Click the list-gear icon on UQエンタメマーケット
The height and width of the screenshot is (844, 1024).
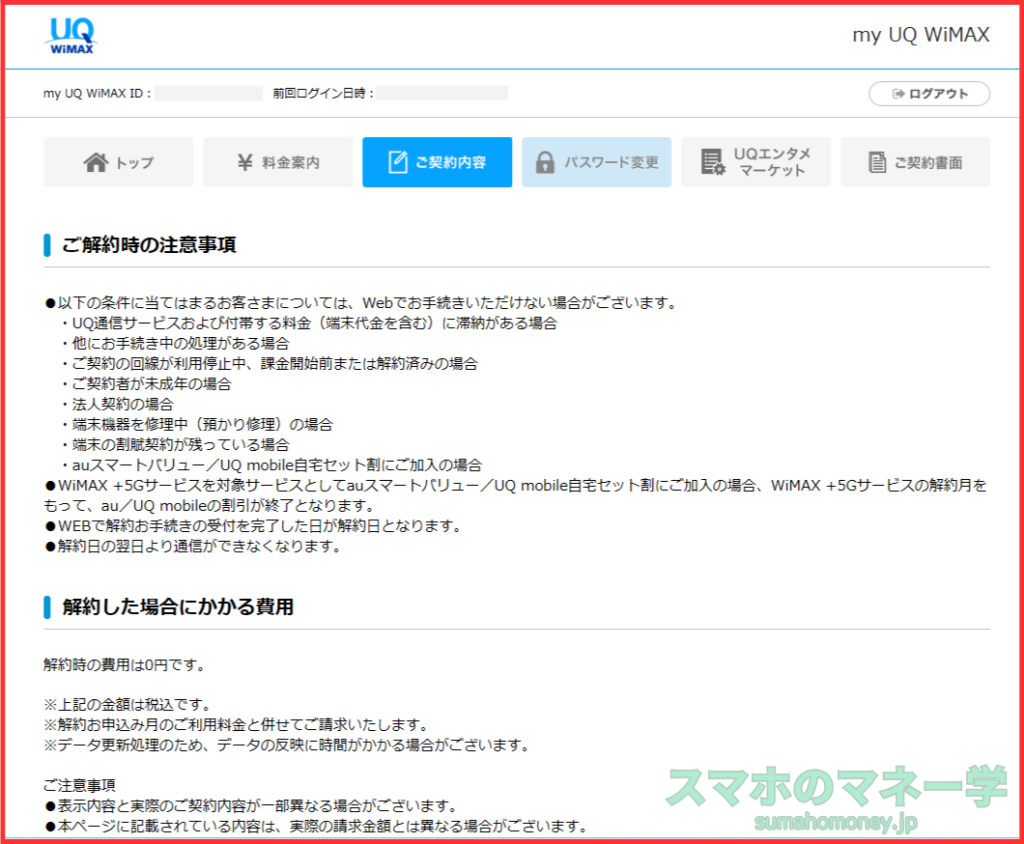pyautogui.click(x=712, y=162)
